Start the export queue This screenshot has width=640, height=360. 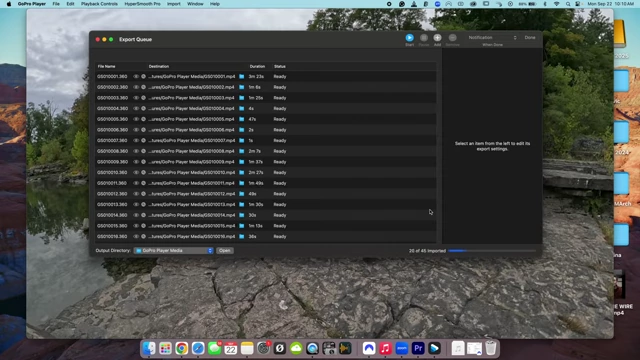click(409, 38)
